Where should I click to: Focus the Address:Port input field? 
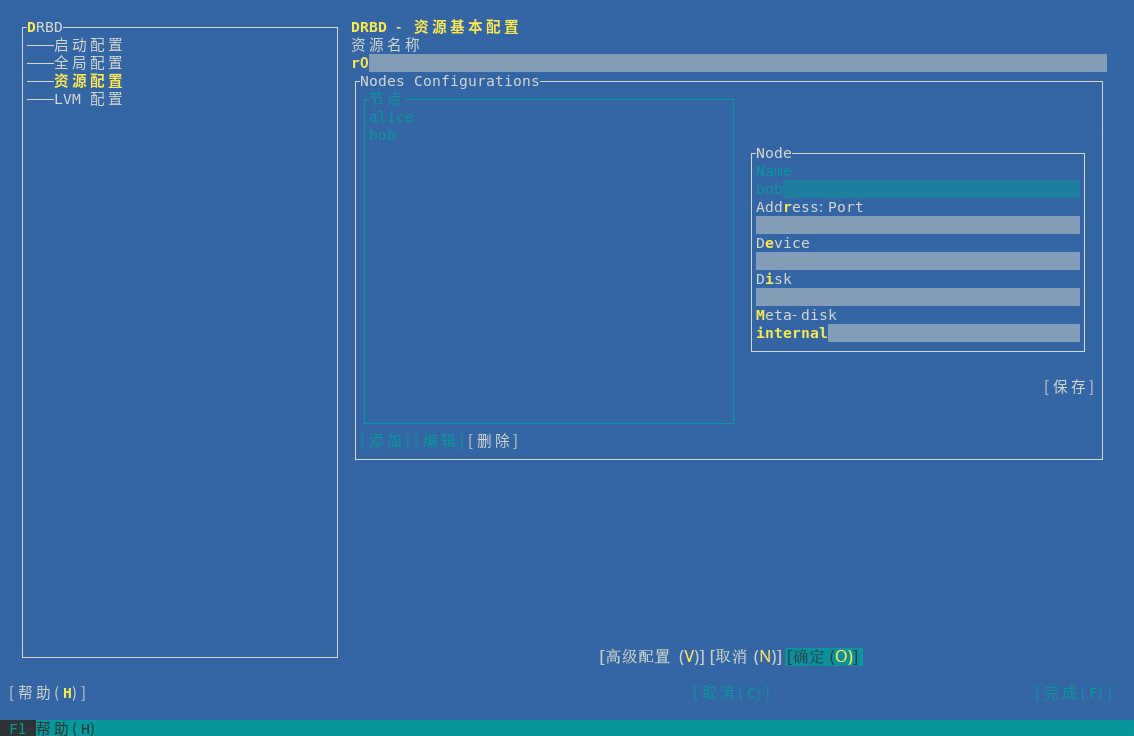point(918,225)
